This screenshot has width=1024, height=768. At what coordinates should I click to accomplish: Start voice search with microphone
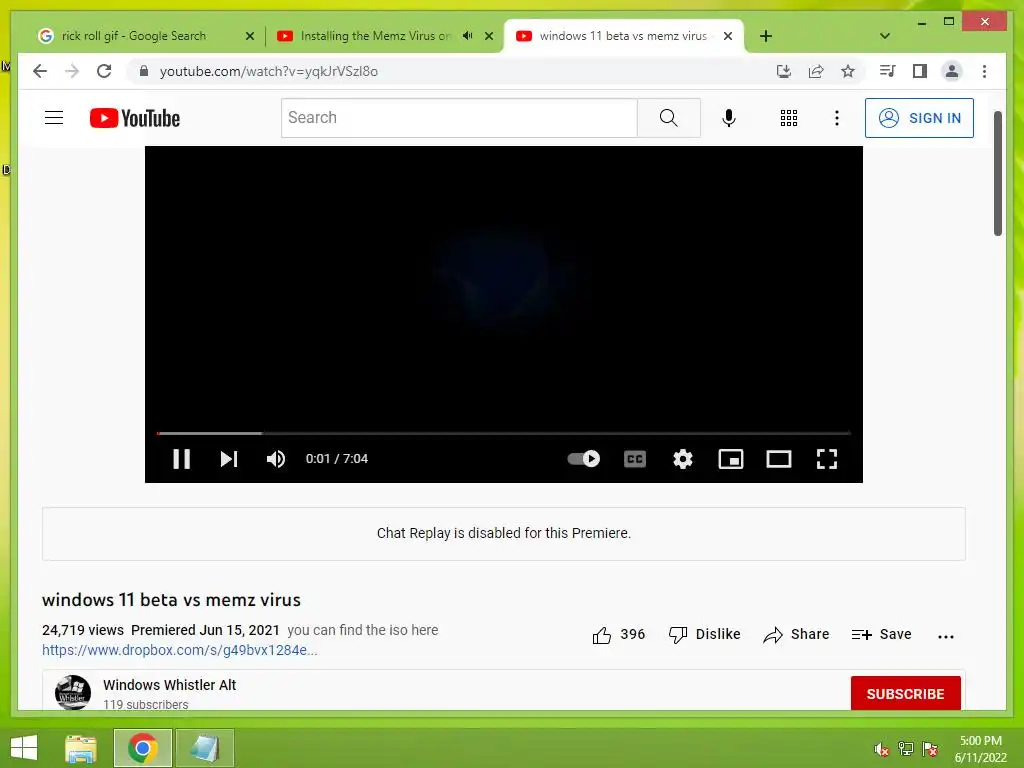[x=729, y=118]
